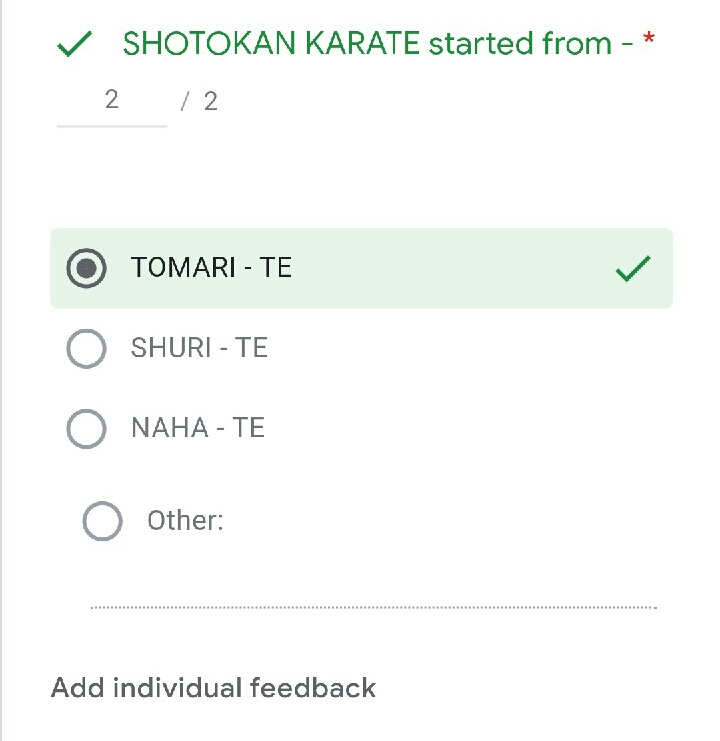
Task: Open Add individual feedback
Action: pos(213,688)
